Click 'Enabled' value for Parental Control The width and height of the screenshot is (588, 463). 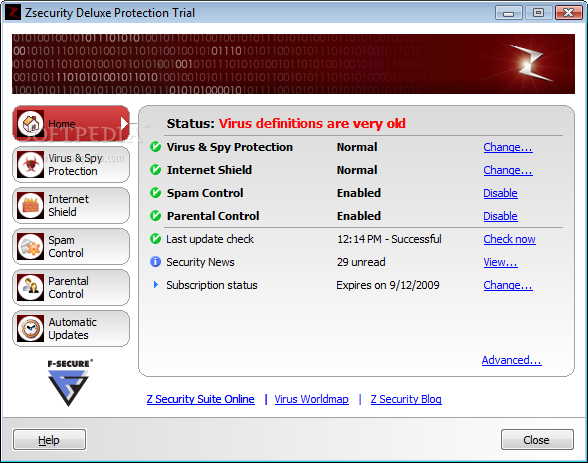(359, 216)
